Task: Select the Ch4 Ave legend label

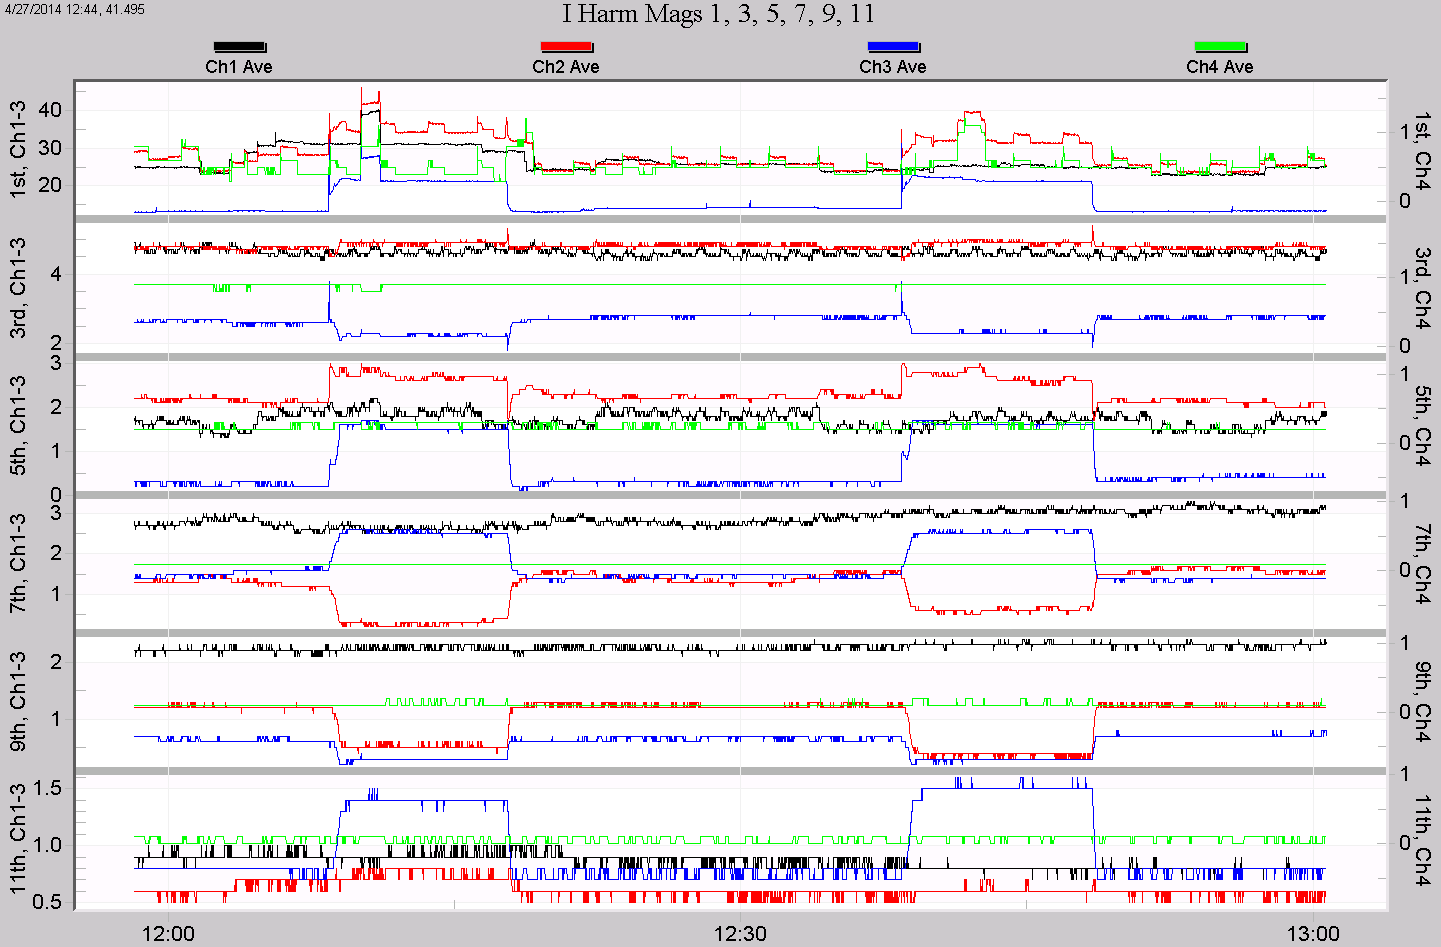Action: pyautogui.click(x=1220, y=67)
